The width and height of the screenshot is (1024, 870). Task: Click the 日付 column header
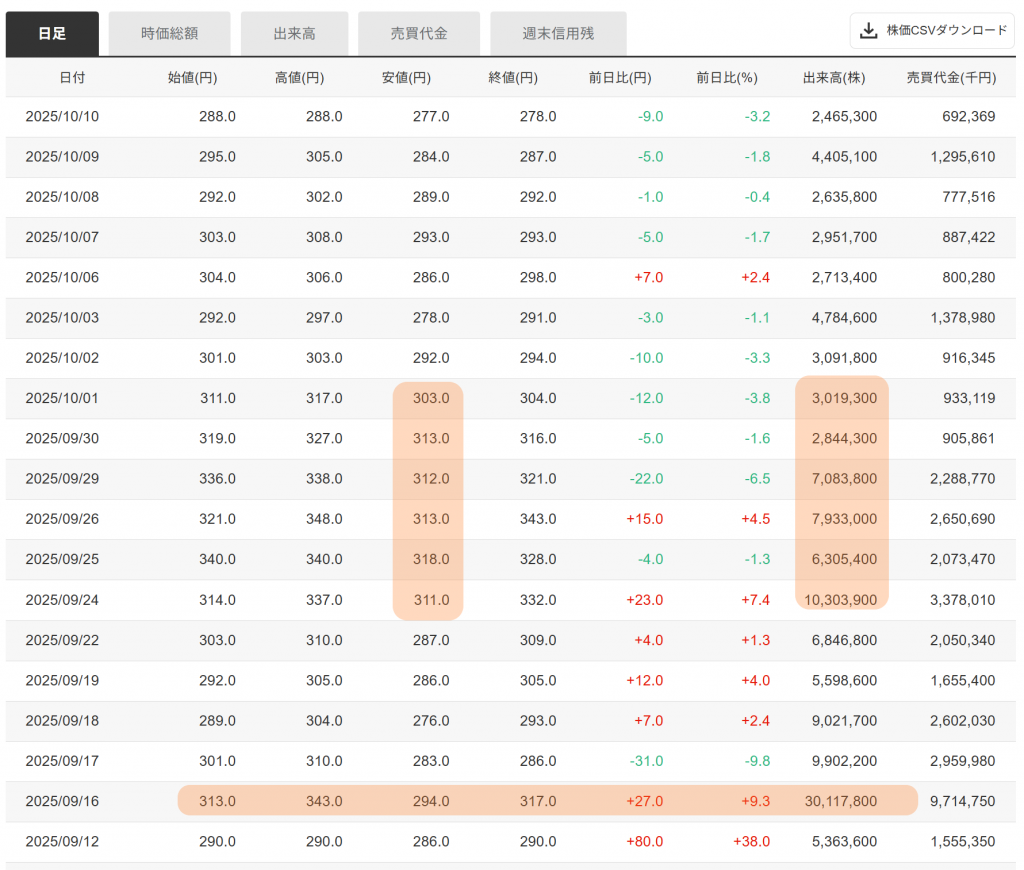[x=72, y=77]
